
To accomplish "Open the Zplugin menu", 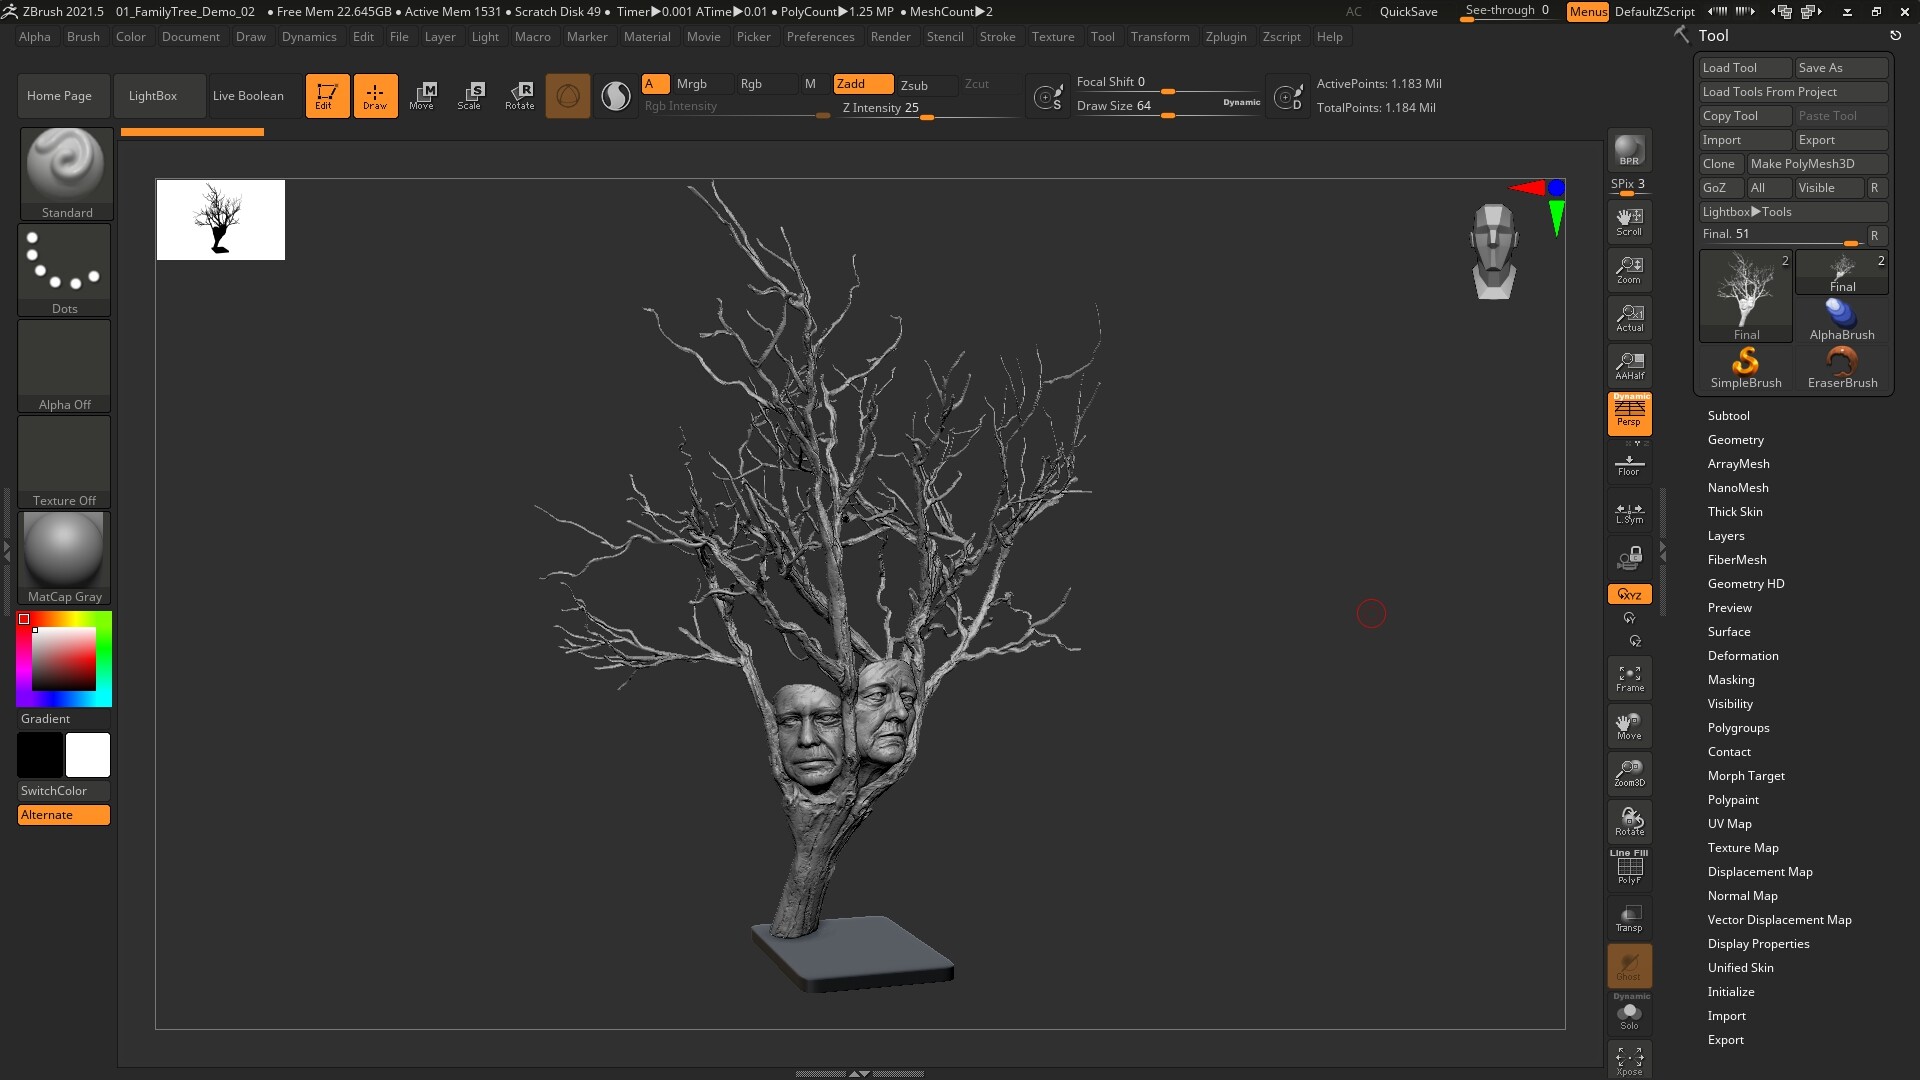I will [x=1226, y=37].
